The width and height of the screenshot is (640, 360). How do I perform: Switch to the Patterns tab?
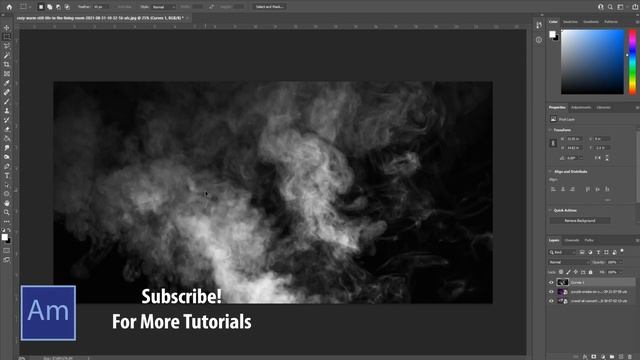click(611, 22)
